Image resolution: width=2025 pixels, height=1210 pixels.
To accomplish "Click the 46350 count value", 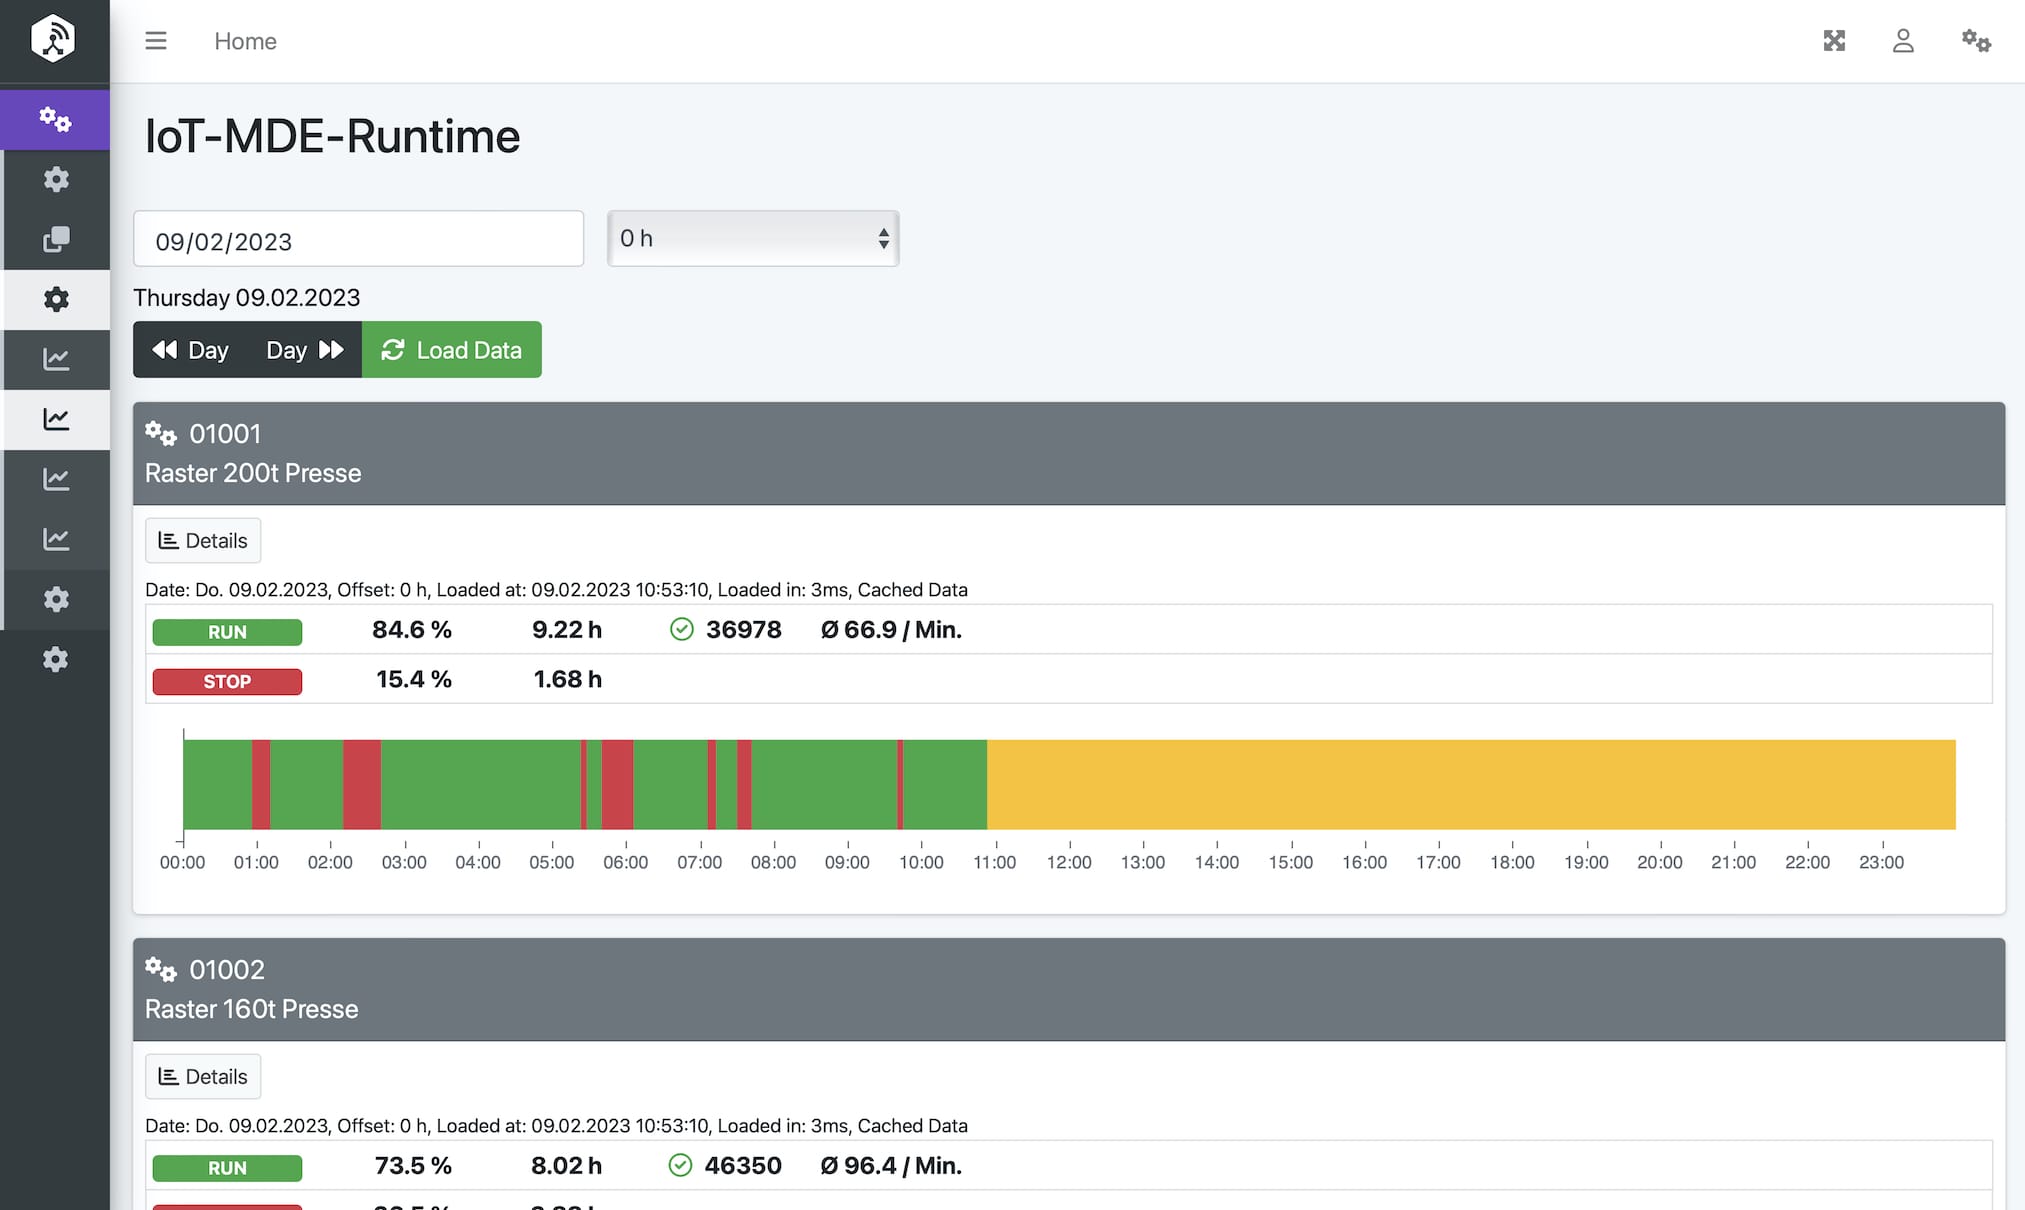I will pyautogui.click(x=743, y=1166).
